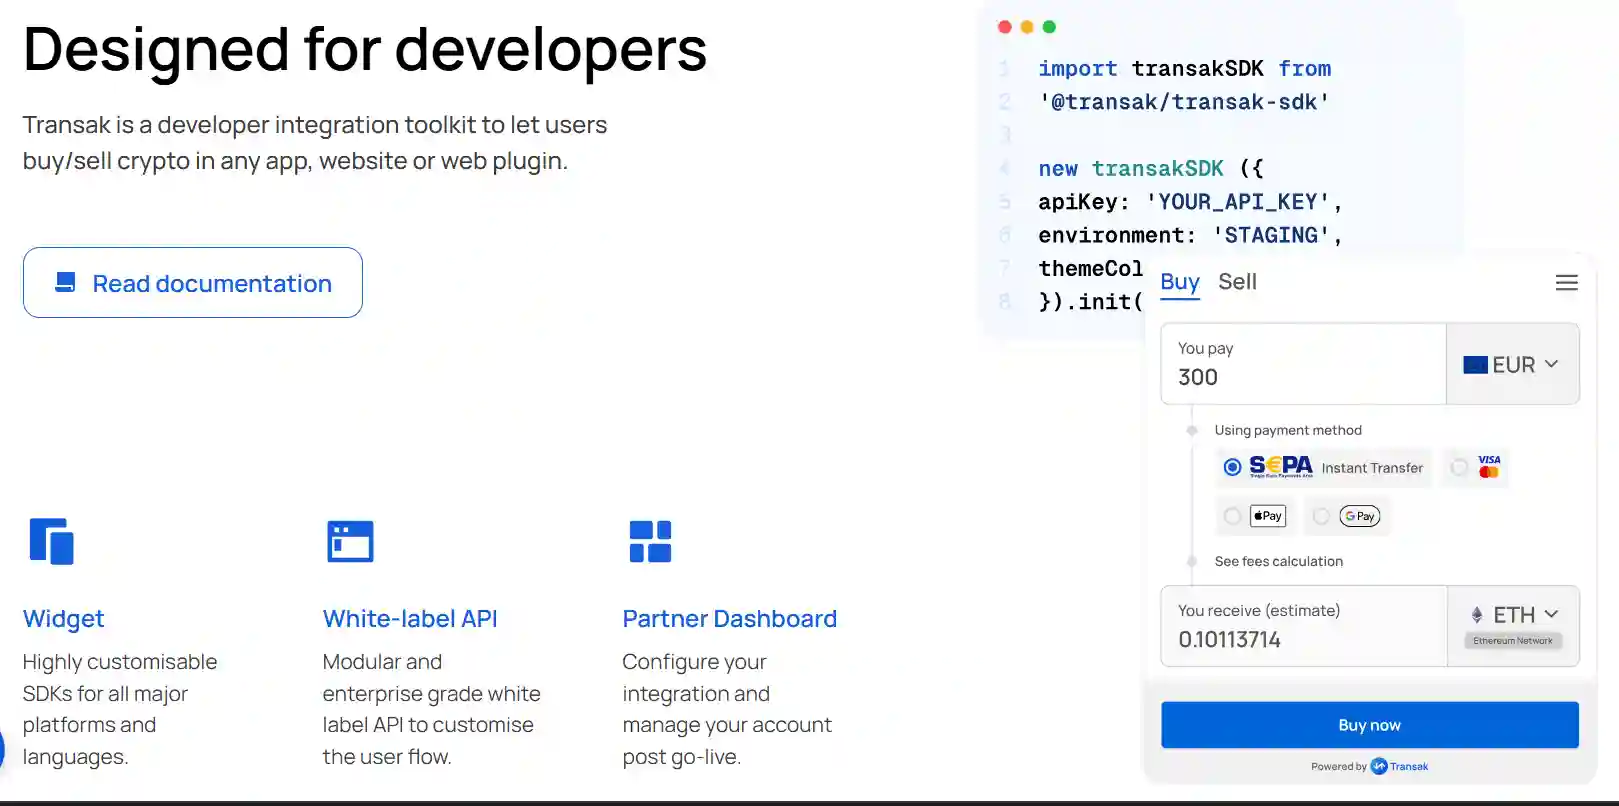
Task: Open the Partner Dashboard link
Action: 729,619
